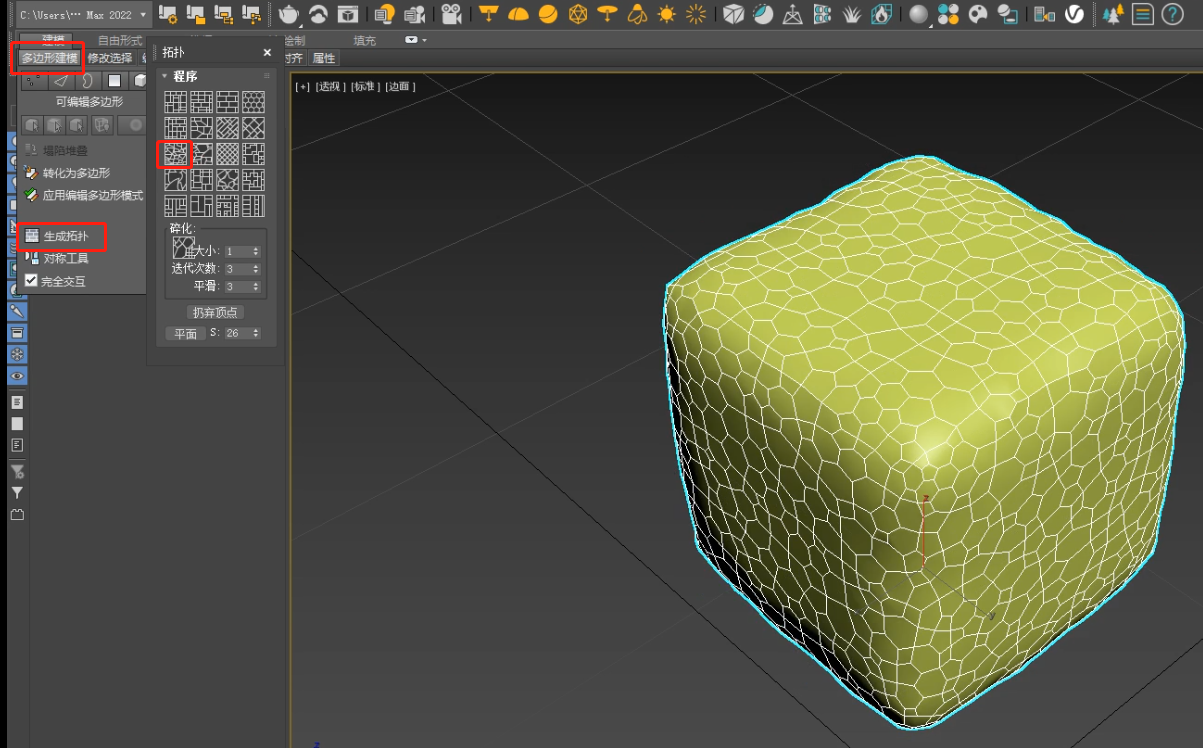Toggle Edge sub-object mode triangle icon
The height and width of the screenshot is (748, 1203).
(62, 80)
